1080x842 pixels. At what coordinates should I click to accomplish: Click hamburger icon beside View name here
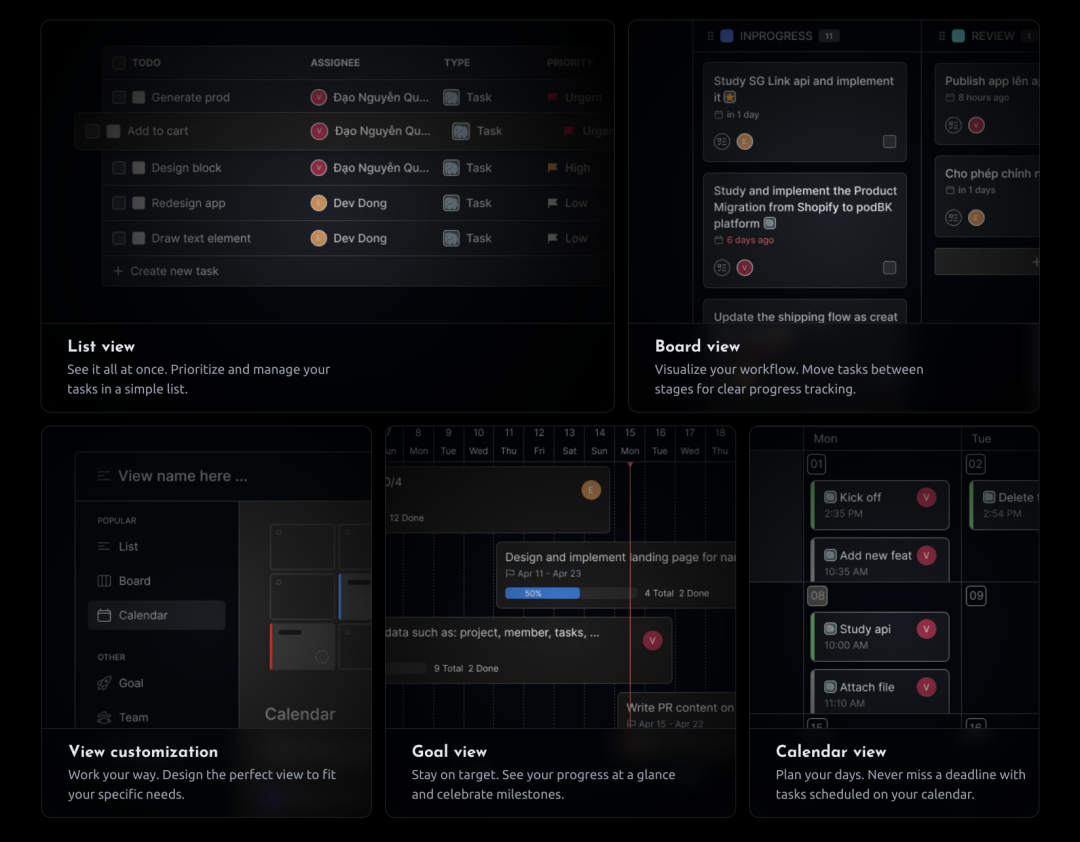104,475
